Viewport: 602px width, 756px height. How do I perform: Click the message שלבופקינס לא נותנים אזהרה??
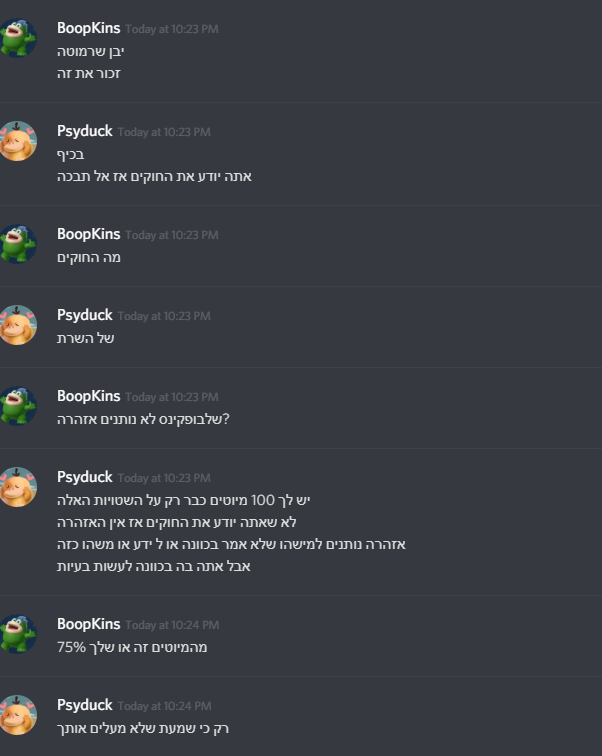(143, 419)
